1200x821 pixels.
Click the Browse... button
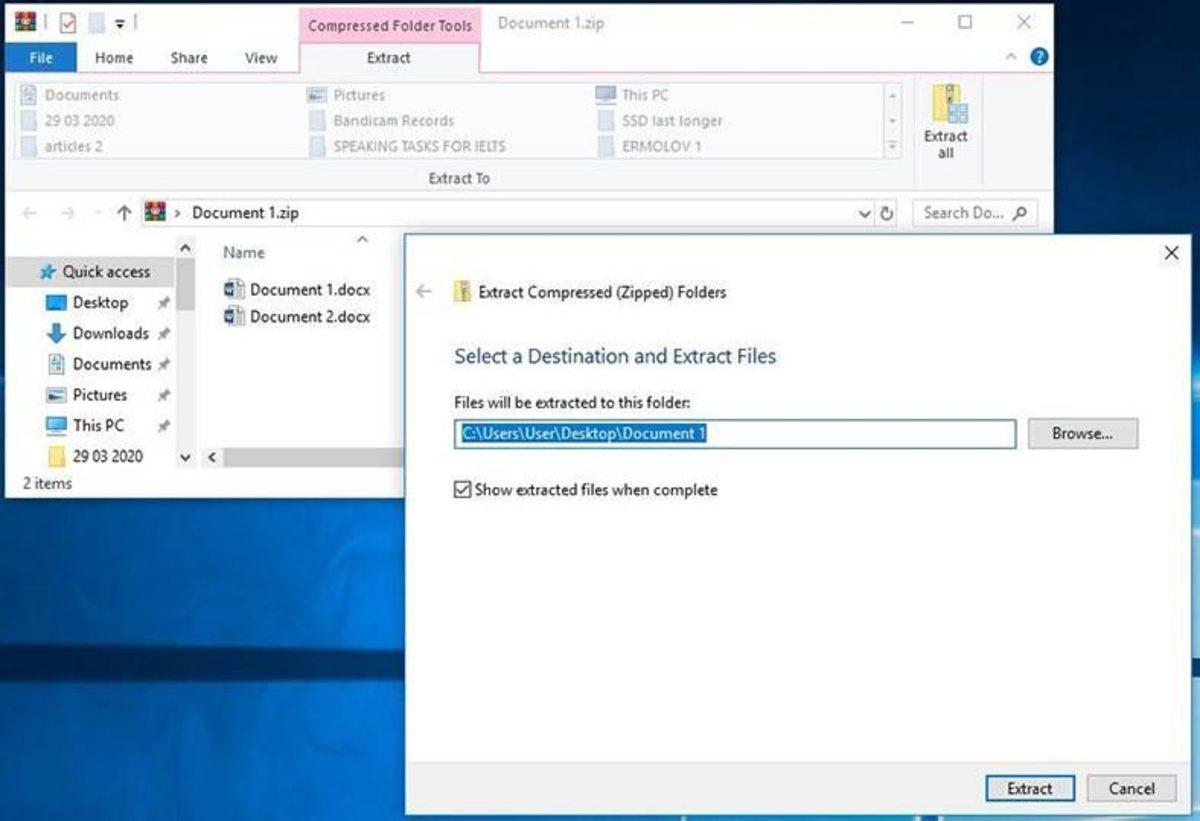pyautogui.click(x=1083, y=434)
